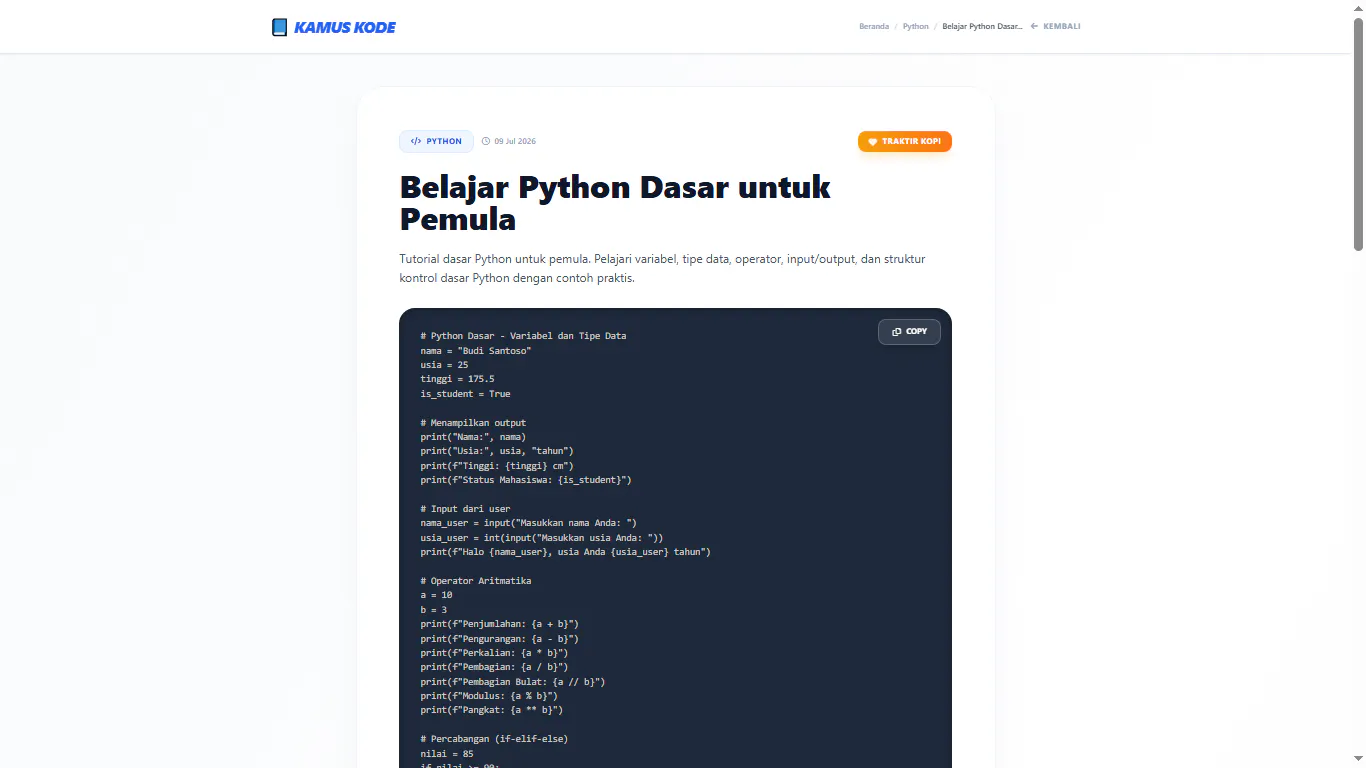
Task: Click the code brackets icon in PYTHON tag
Action: (x=416, y=141)
